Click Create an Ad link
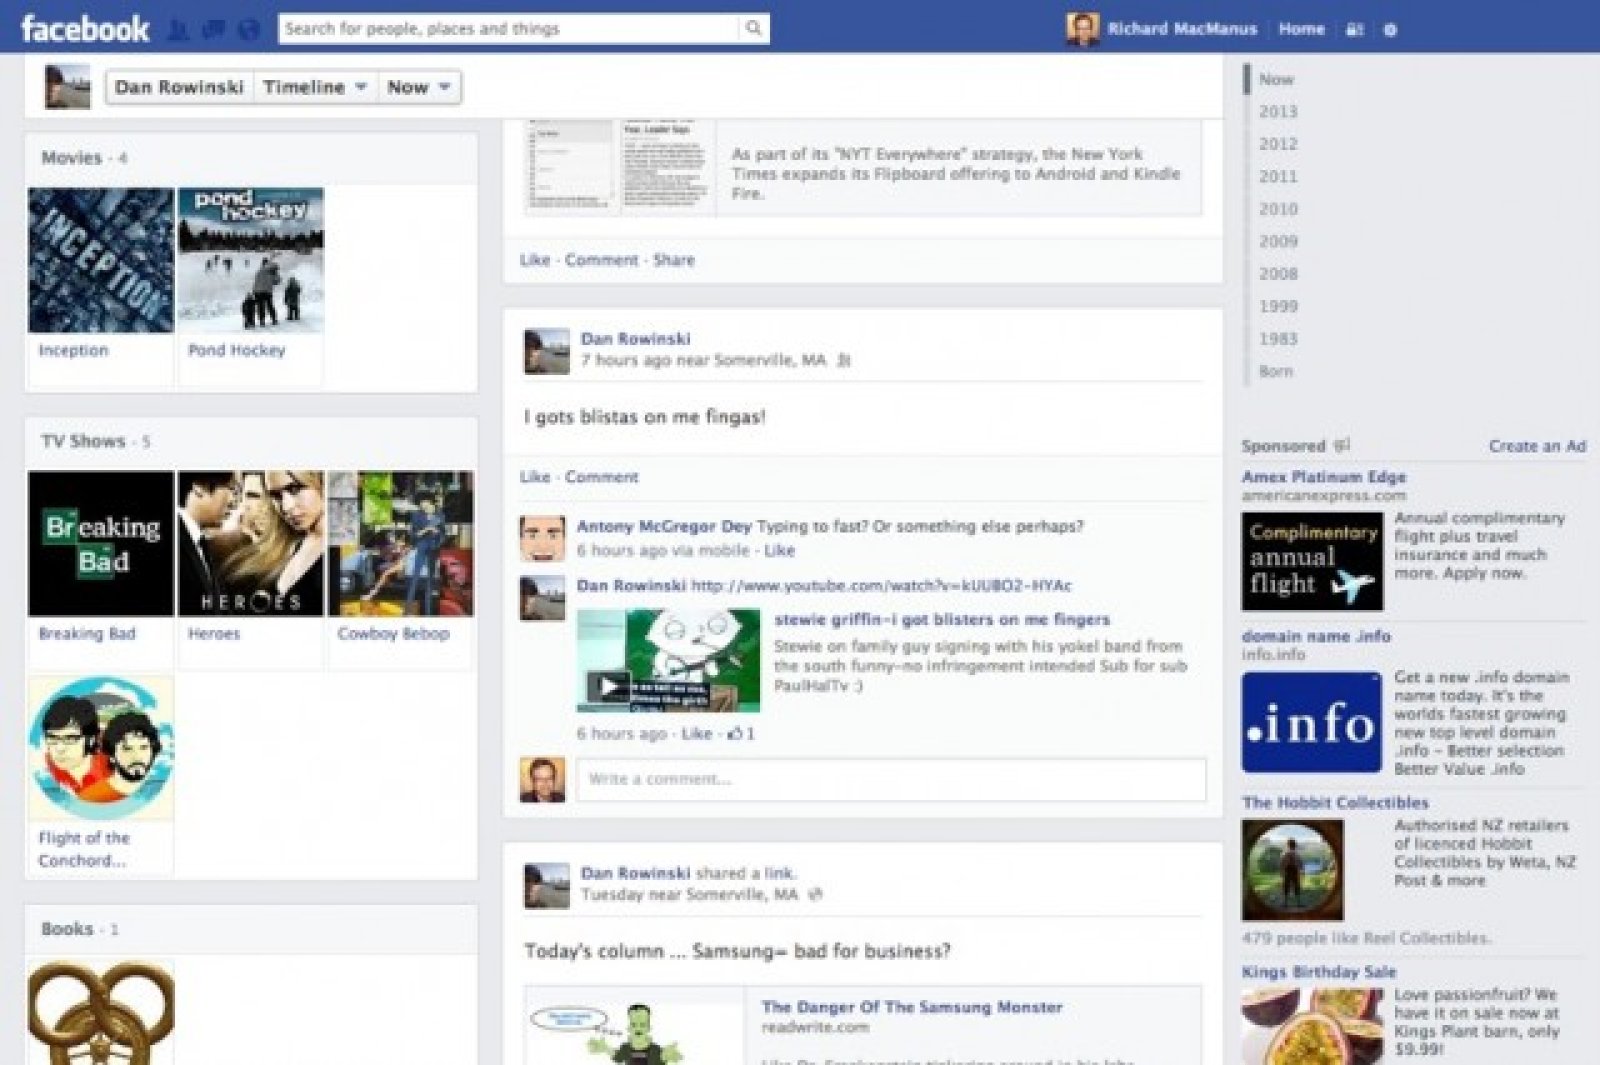The image size is (1600, 1065). [1537, 446]
